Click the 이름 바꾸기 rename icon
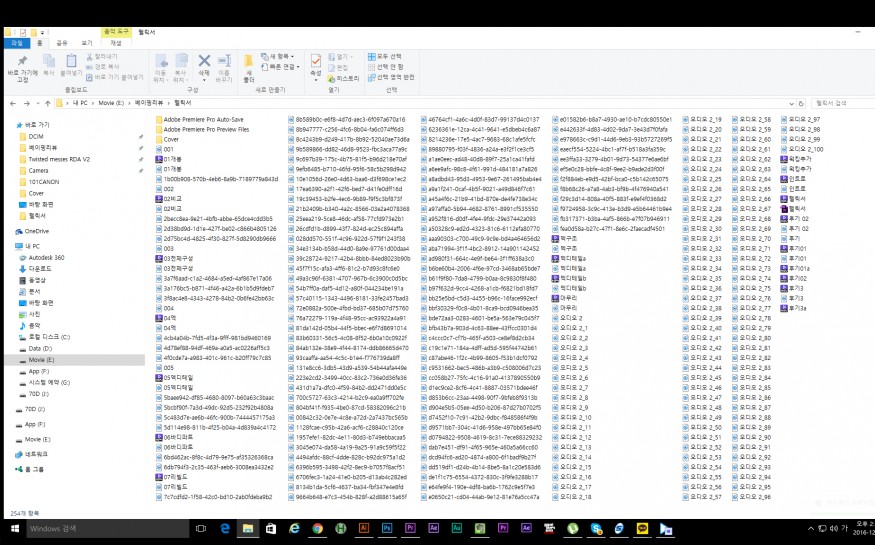The image size is (875, 545). 225,62
